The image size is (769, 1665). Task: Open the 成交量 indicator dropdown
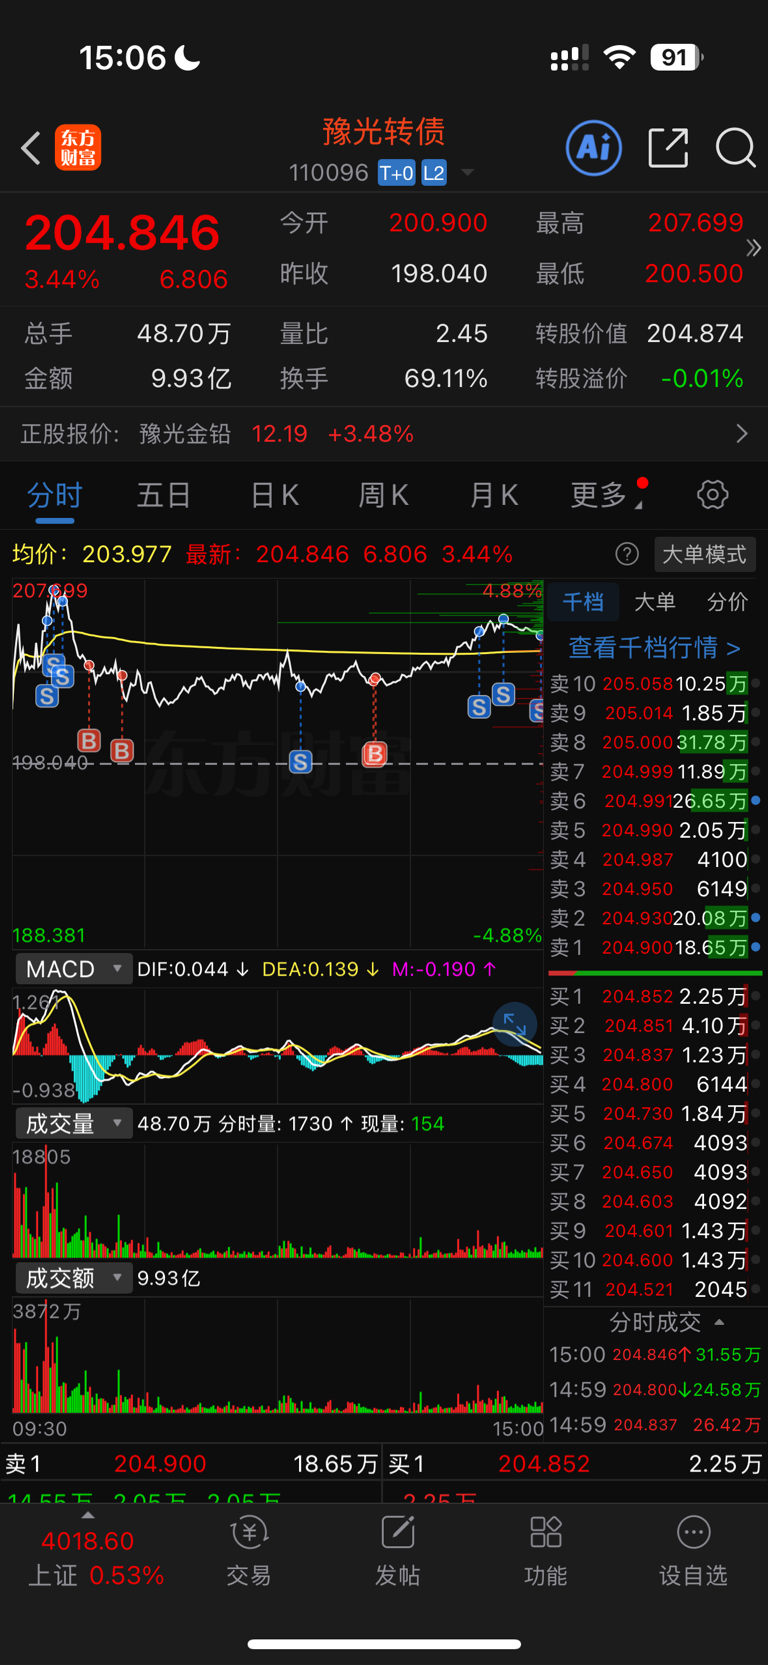coord(73,1124)
